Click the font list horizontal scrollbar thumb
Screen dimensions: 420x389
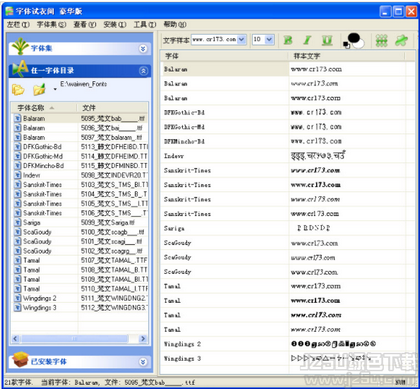(74, 338)
